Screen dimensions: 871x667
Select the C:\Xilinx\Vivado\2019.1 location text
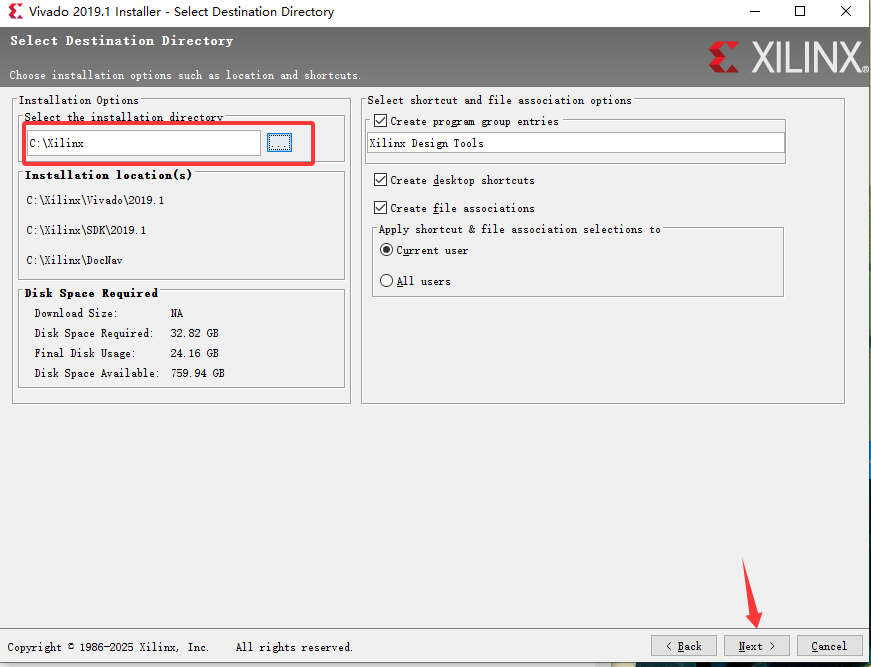click(95, 200)
